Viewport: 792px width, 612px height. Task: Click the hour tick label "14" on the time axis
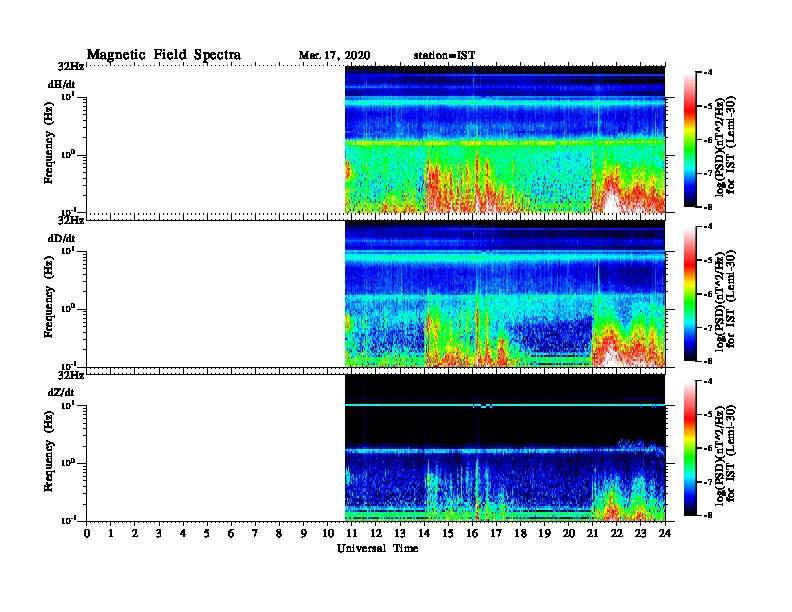(x=424, y=534)
